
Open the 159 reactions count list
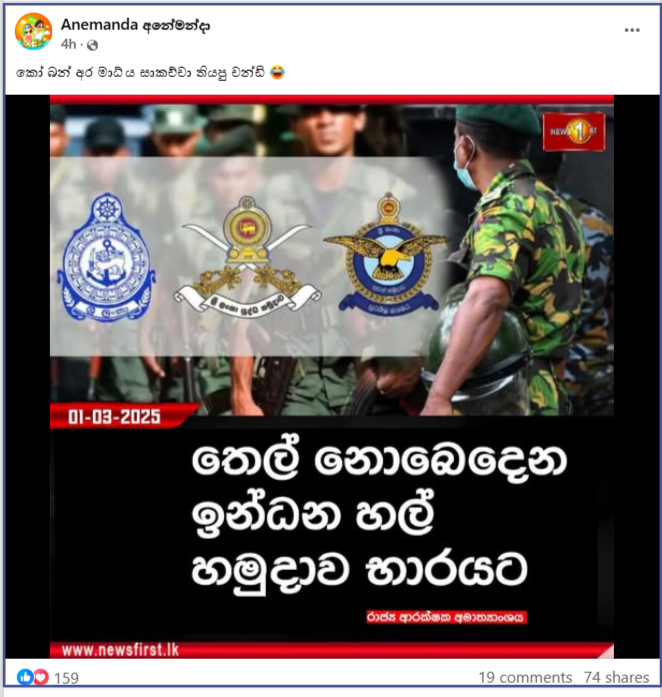coord(66,678)
